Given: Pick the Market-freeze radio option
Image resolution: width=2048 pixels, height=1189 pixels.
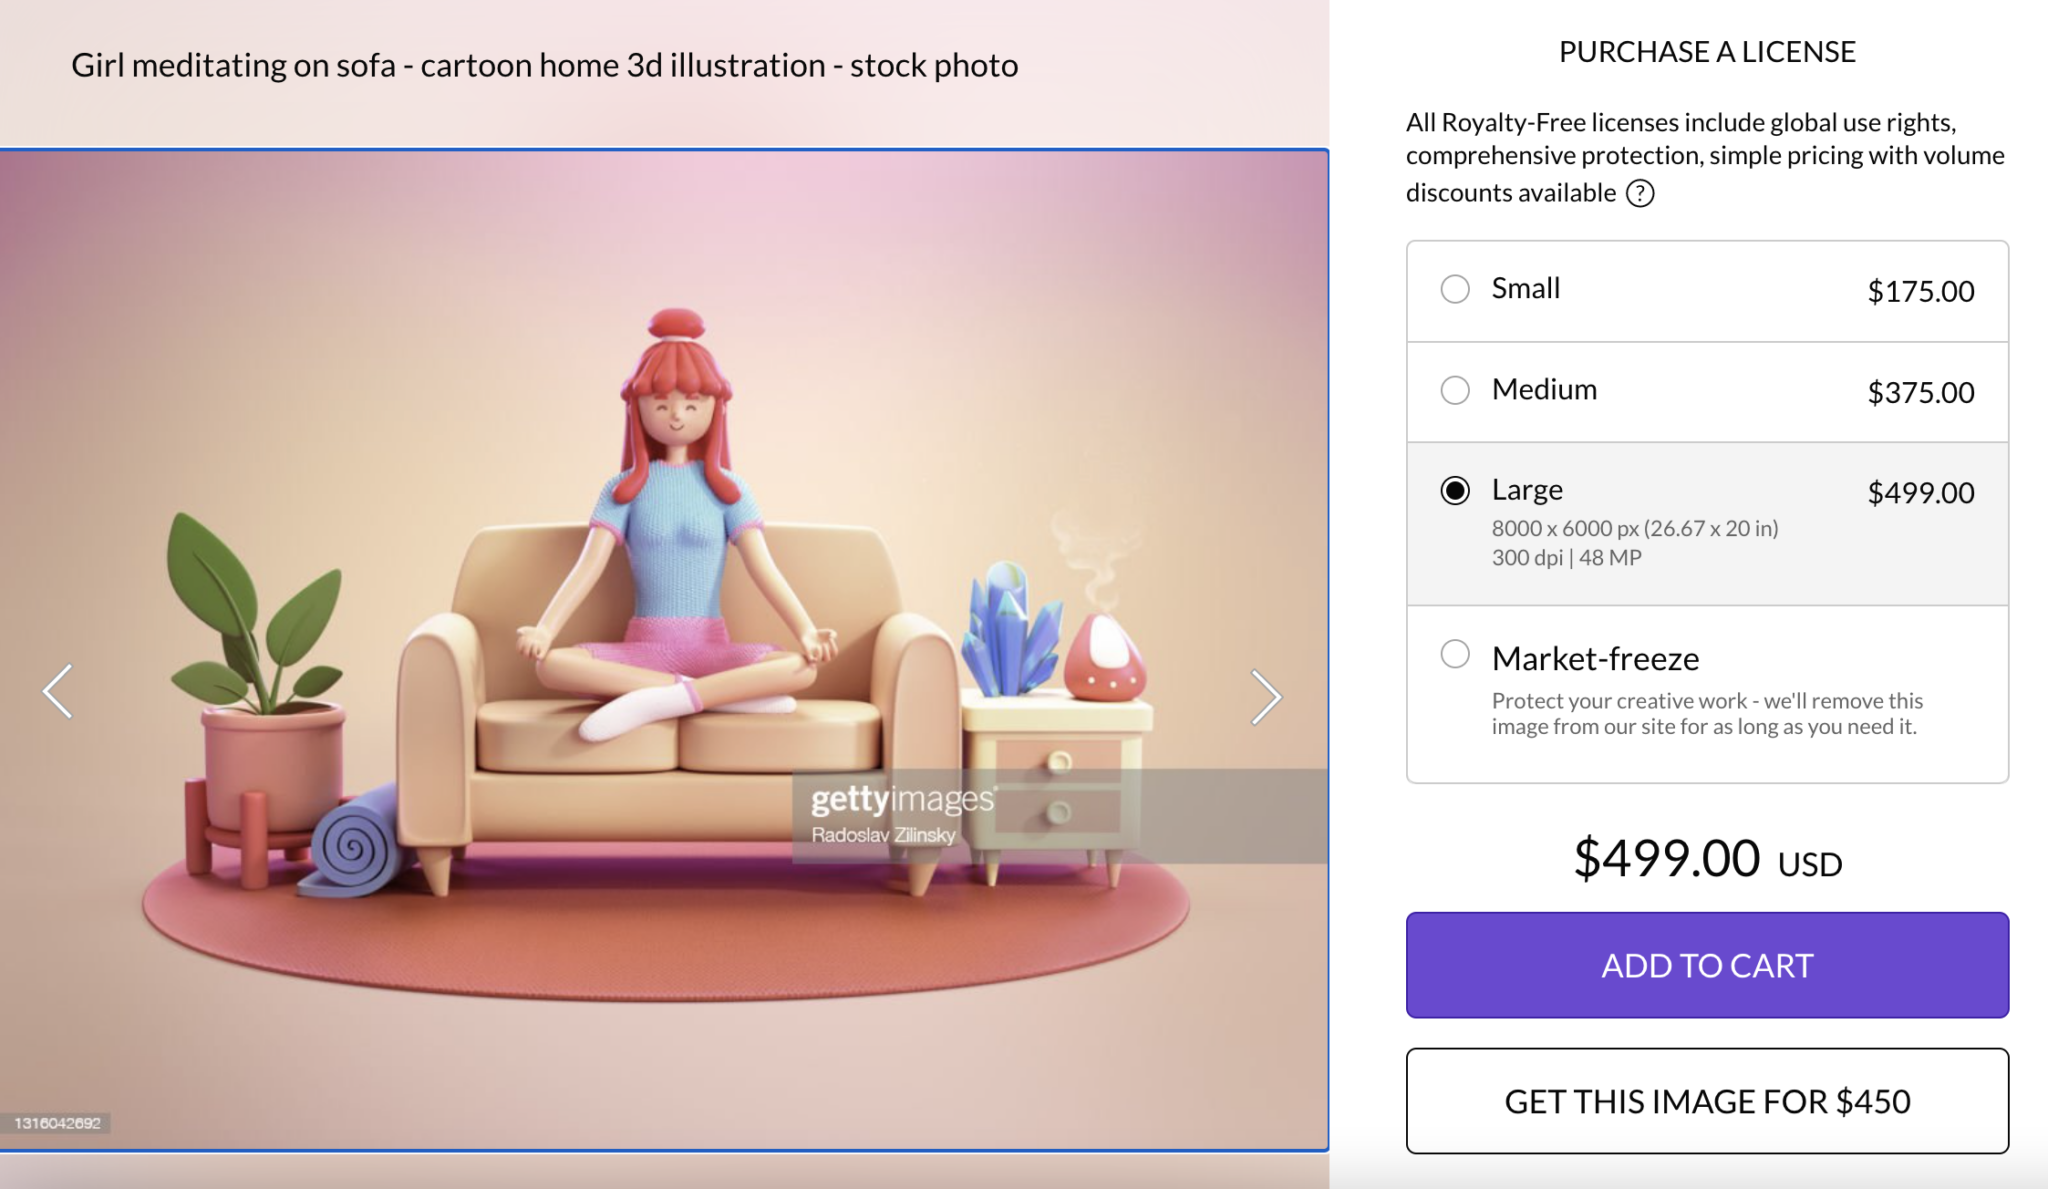Looking at the screenshot, I should (1455, 655).
